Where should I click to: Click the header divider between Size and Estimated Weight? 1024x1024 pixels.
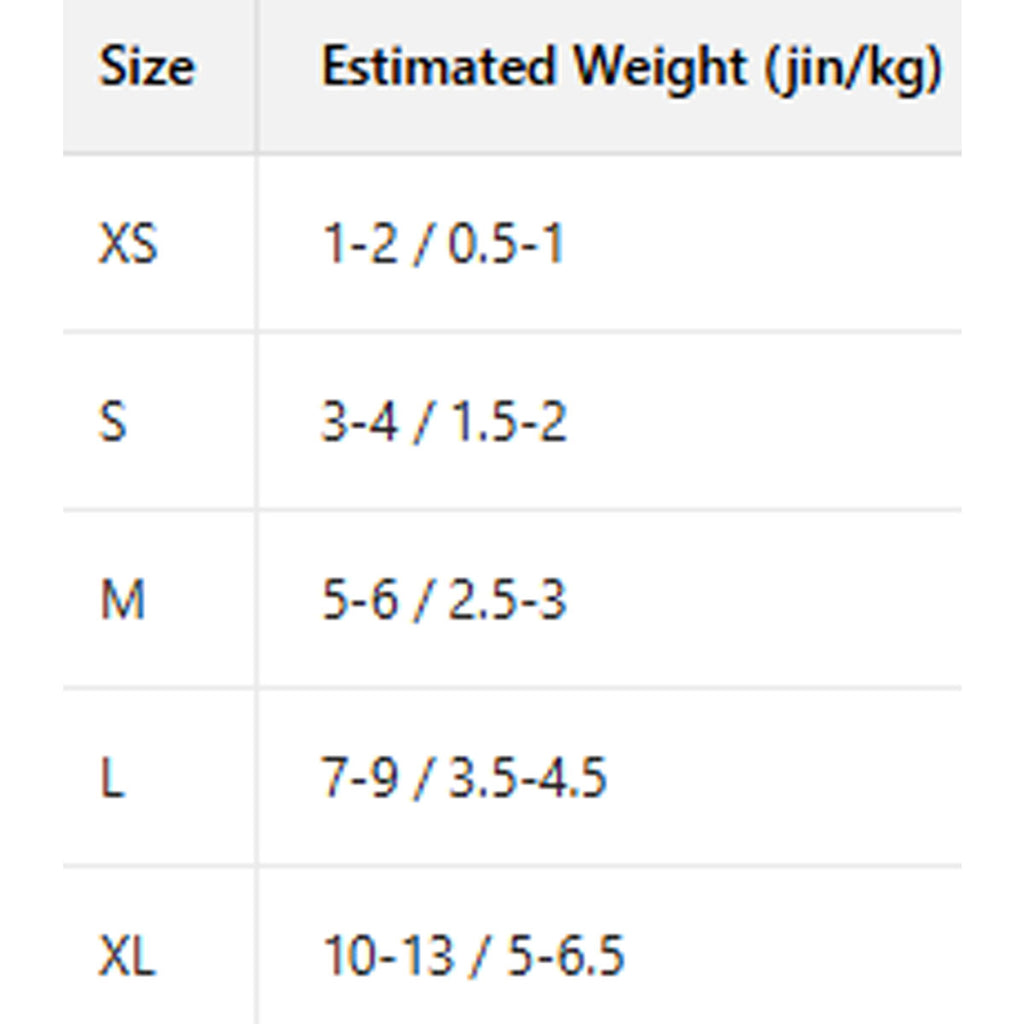pyautogui.click(x=257, y=76)
